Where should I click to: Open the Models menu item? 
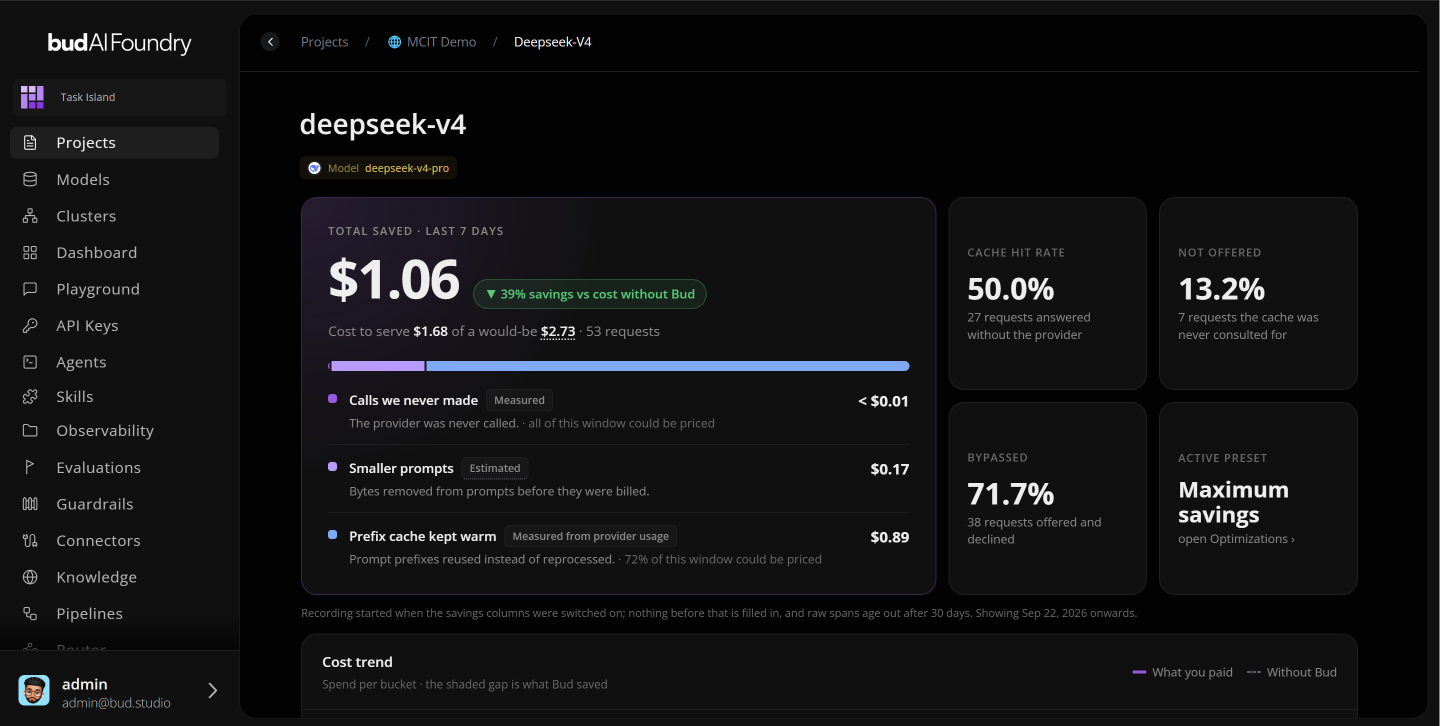coord(114,180)
